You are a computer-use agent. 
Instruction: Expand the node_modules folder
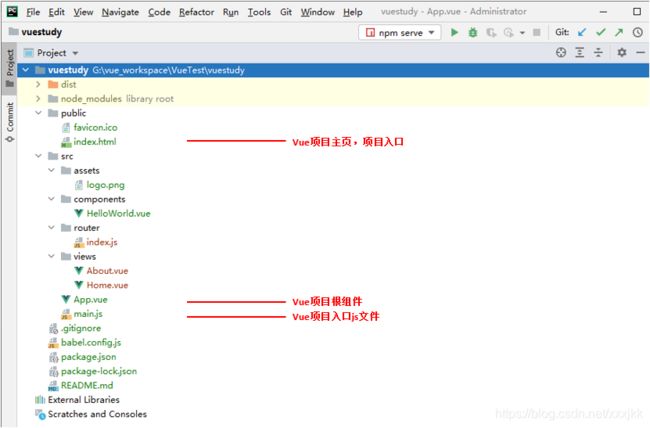click(38, 99)
